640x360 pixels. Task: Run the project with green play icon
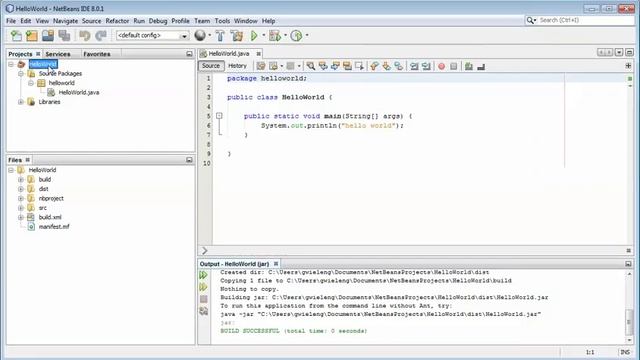(x=254, y=36)
